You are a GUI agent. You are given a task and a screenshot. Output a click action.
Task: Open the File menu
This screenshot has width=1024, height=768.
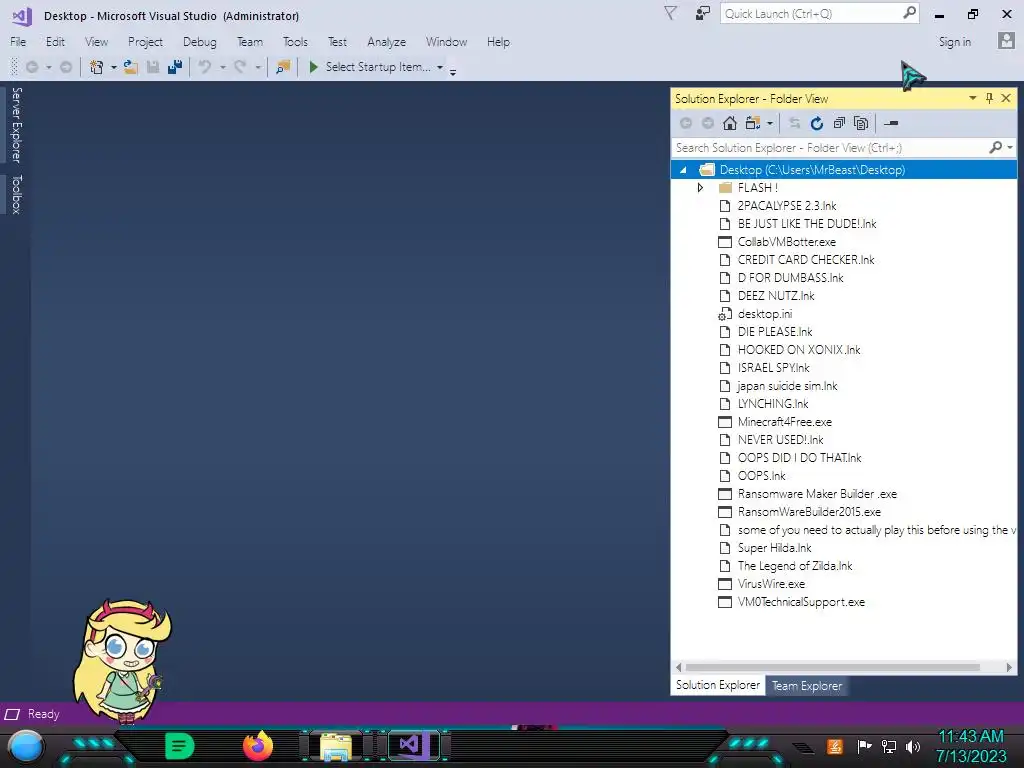(18, 42)
